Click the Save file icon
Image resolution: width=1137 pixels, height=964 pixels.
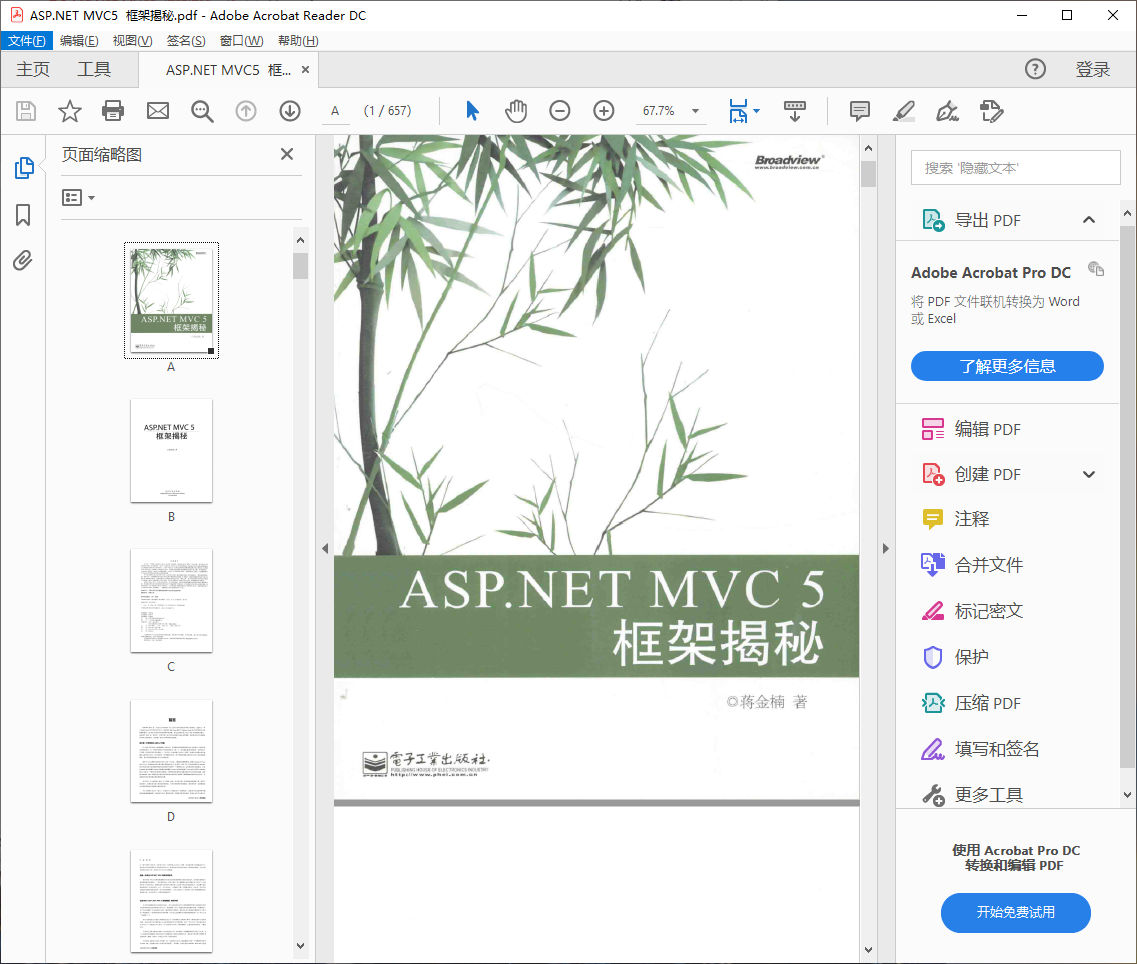(x=26, y=111)
